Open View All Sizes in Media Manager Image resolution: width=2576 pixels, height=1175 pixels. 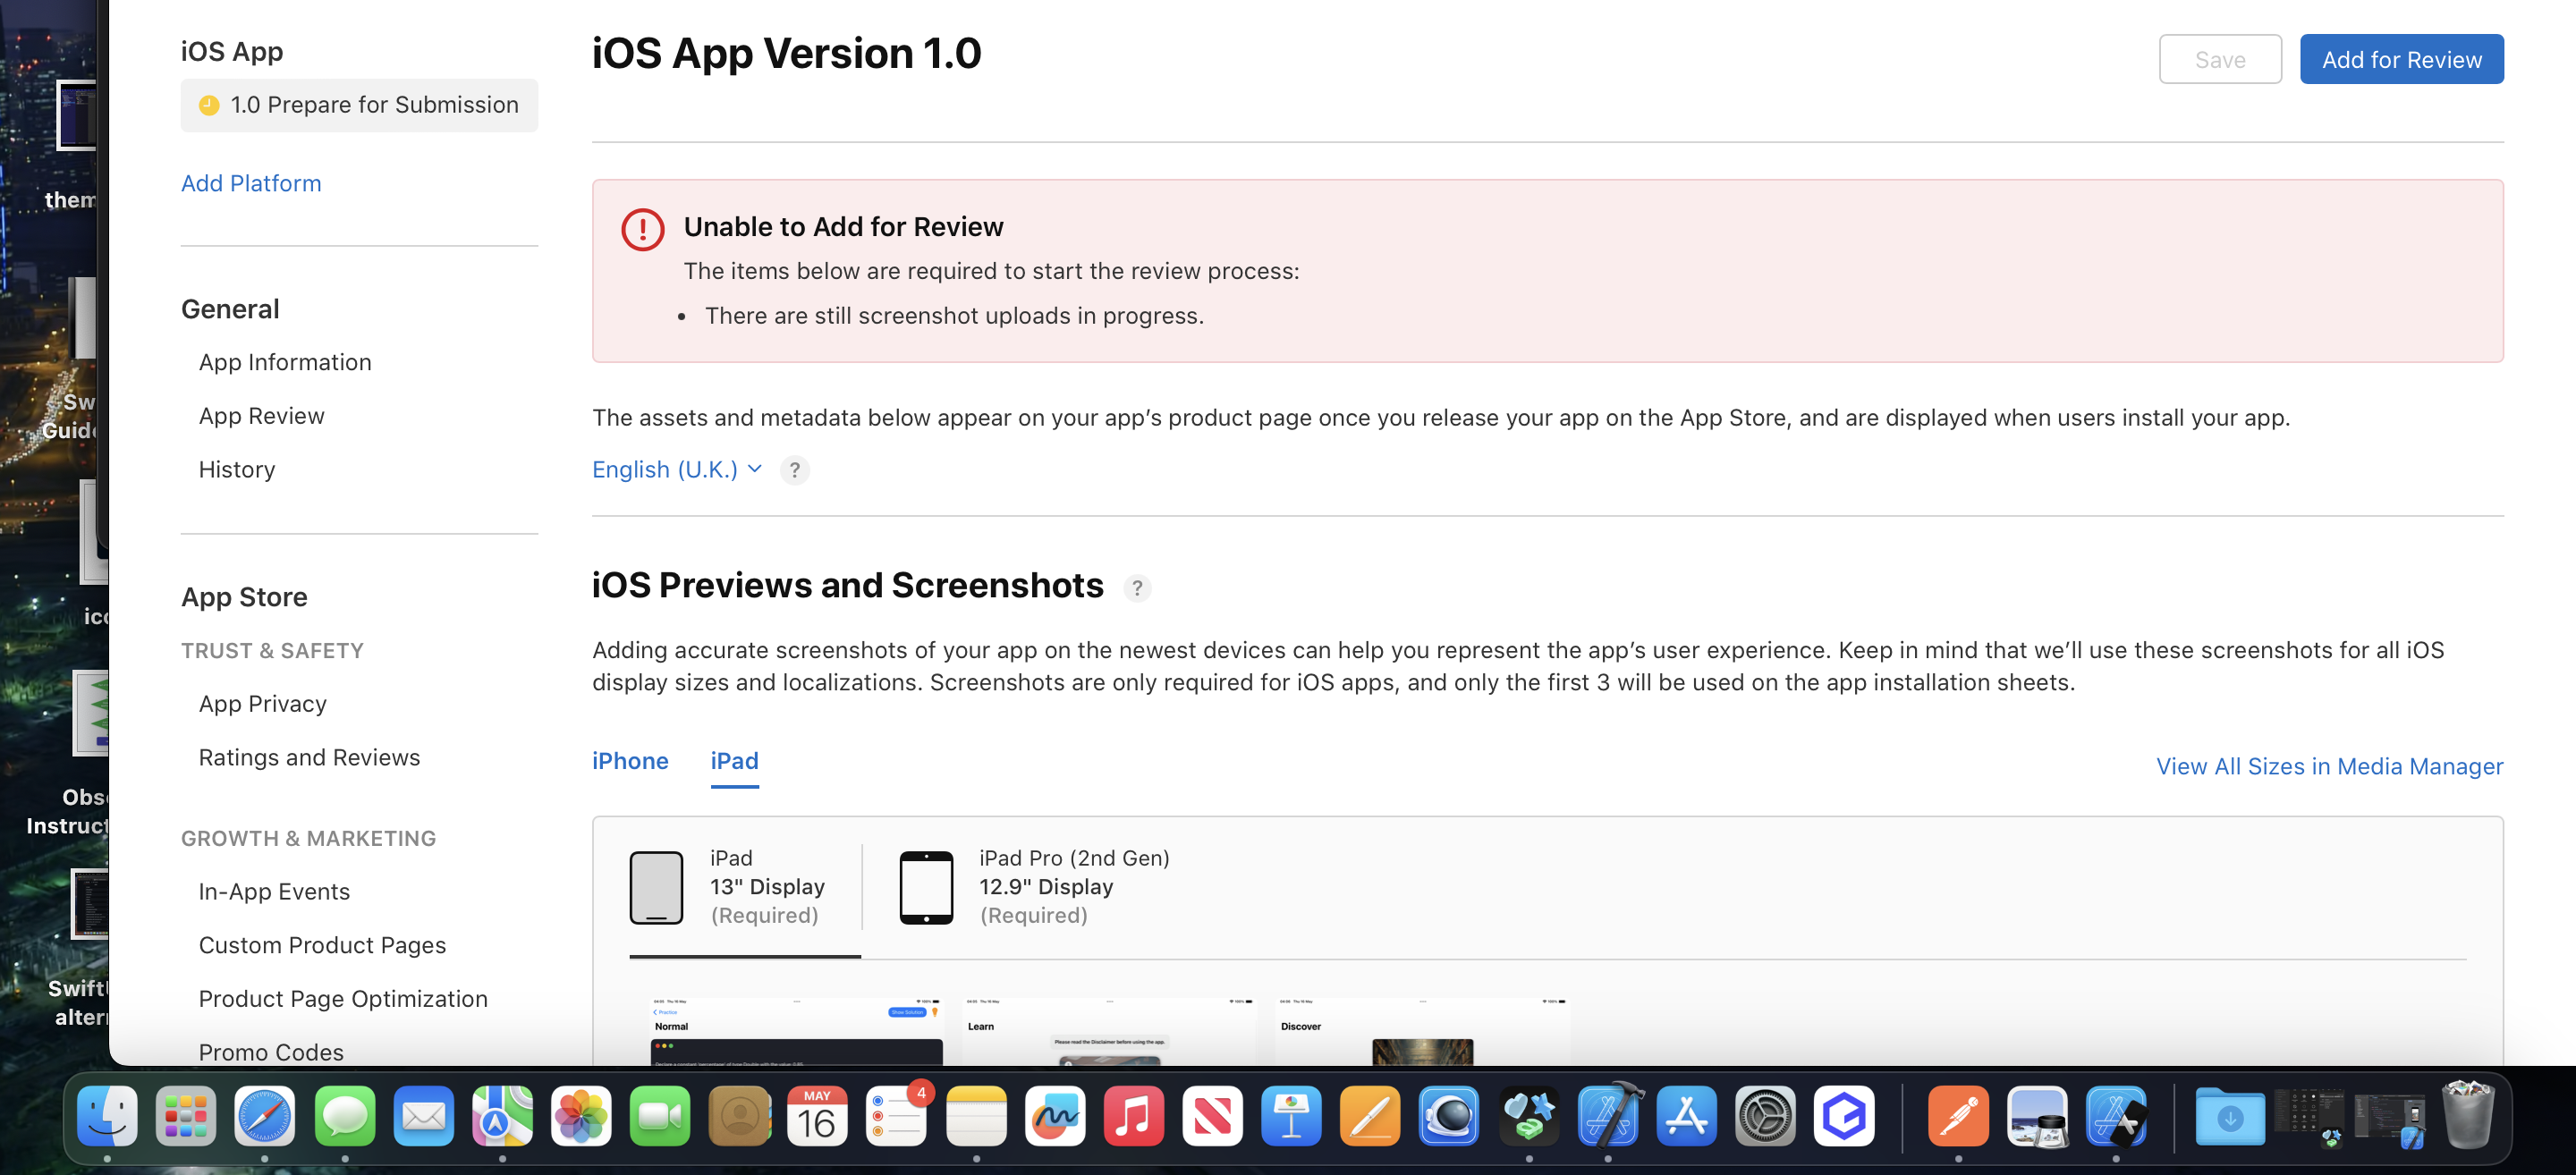(x=2328, y=766)
